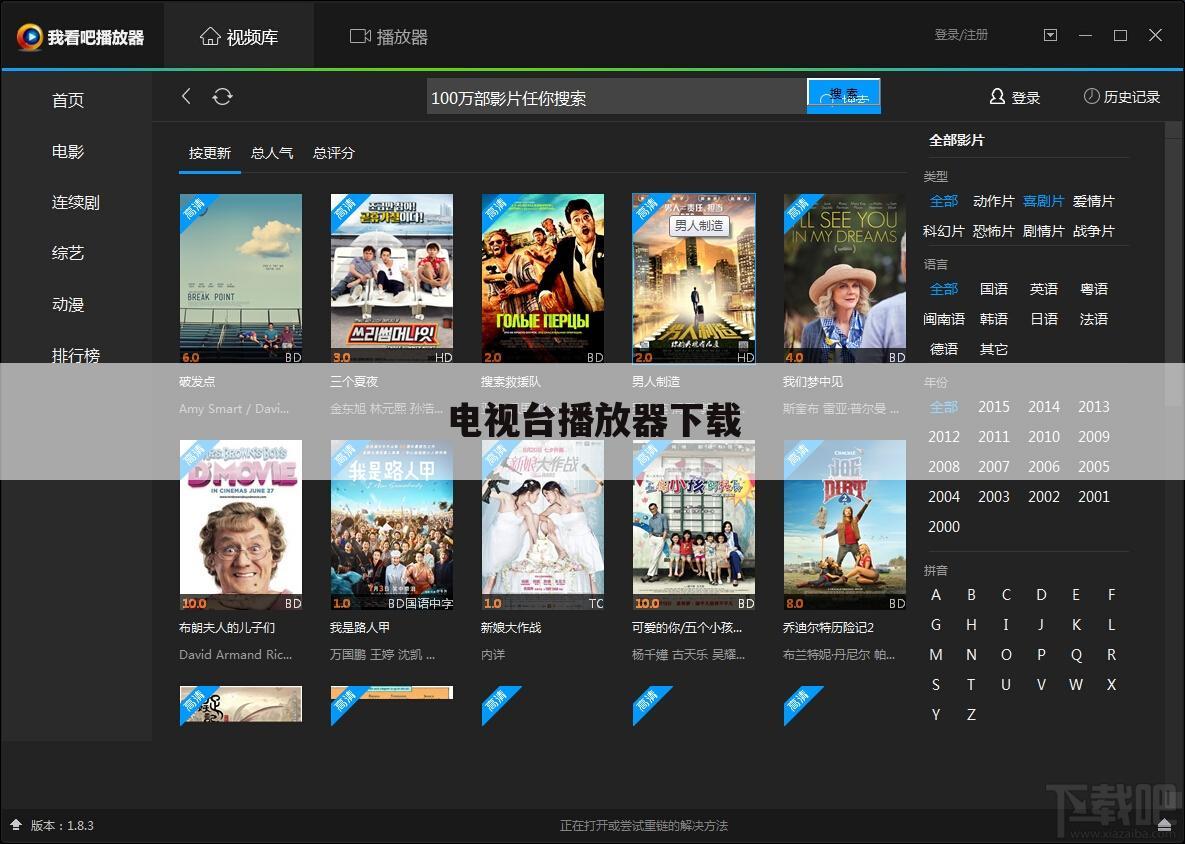
Task: Open the 我是路人甲 poster
Action: (x=391, y=525)
